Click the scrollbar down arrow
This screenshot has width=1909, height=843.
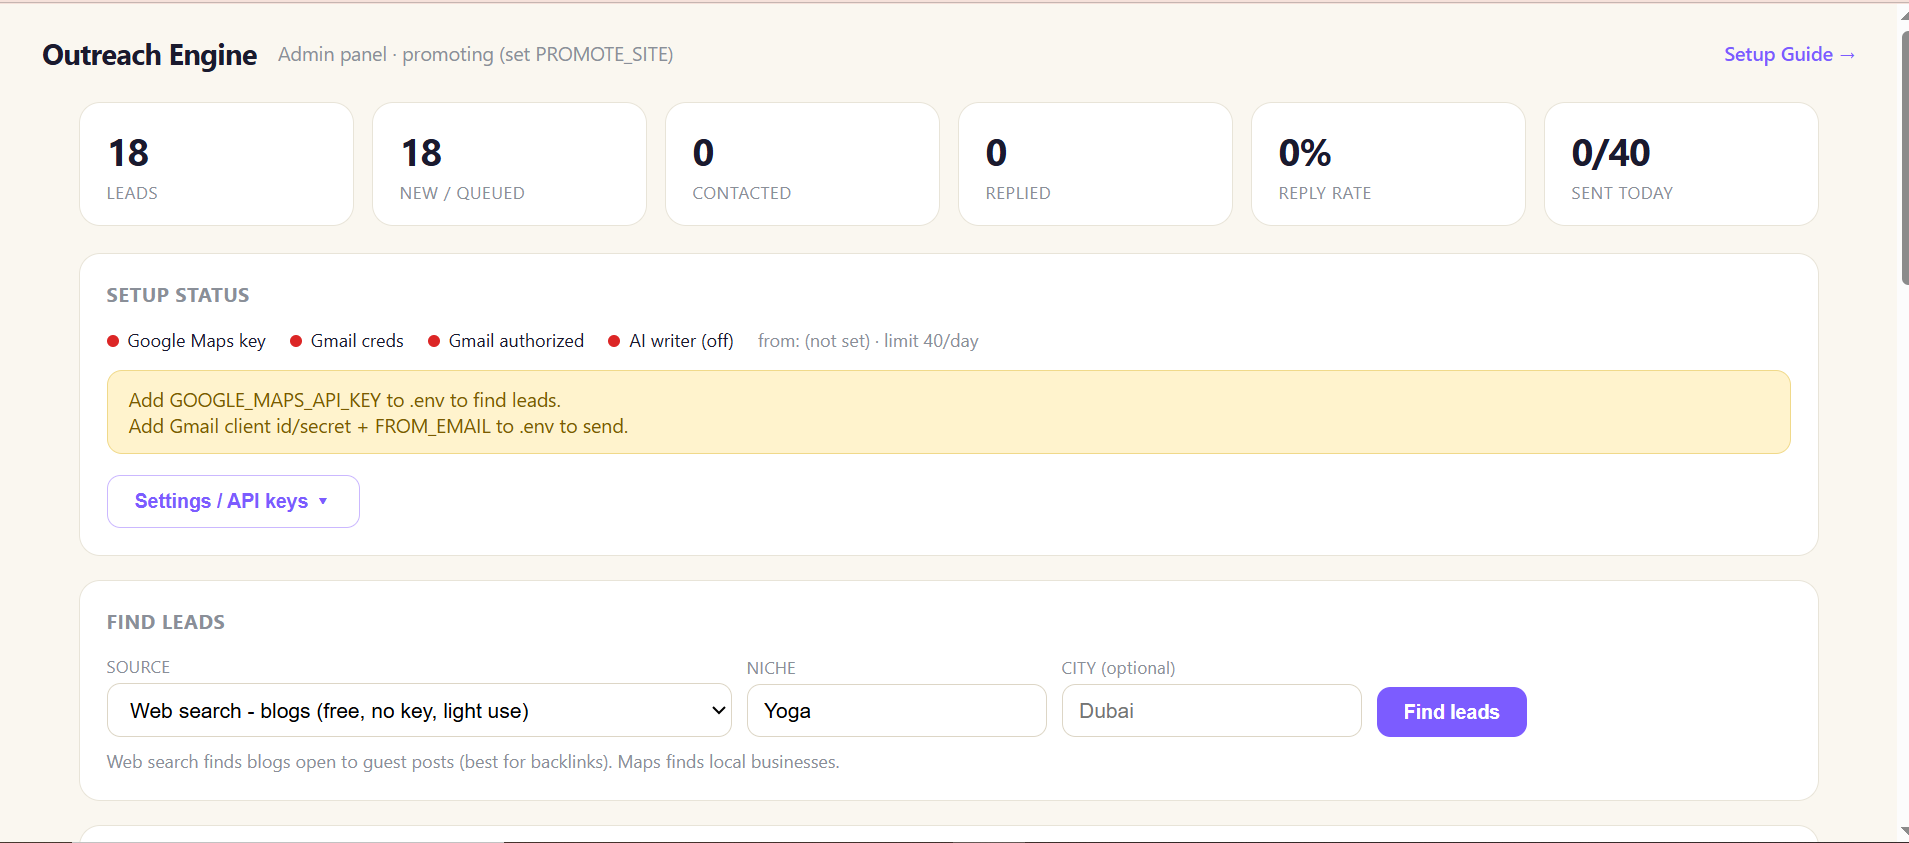coord(1903,832)
